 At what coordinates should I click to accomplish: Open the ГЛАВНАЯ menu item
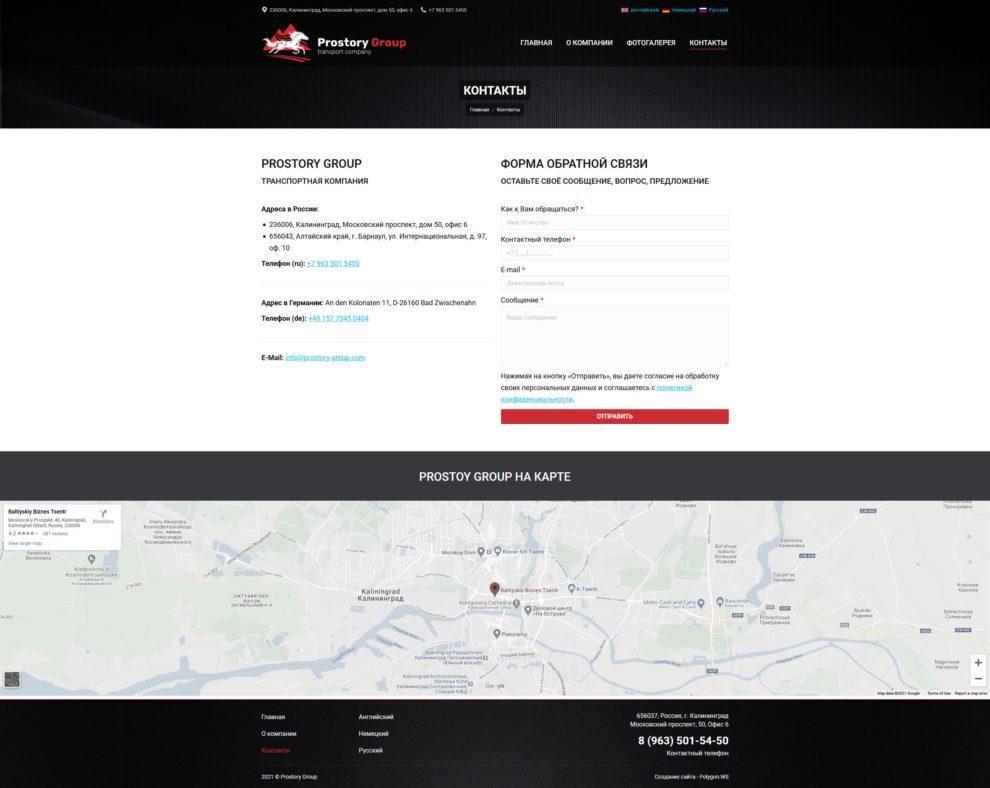(x=536, y=43)
